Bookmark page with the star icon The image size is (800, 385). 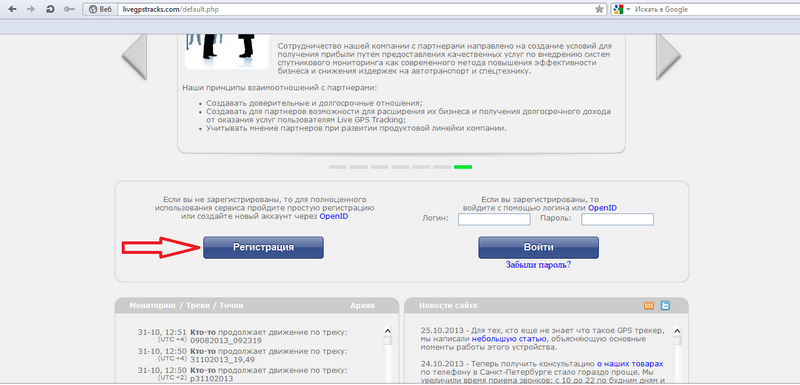pos(599,9)
